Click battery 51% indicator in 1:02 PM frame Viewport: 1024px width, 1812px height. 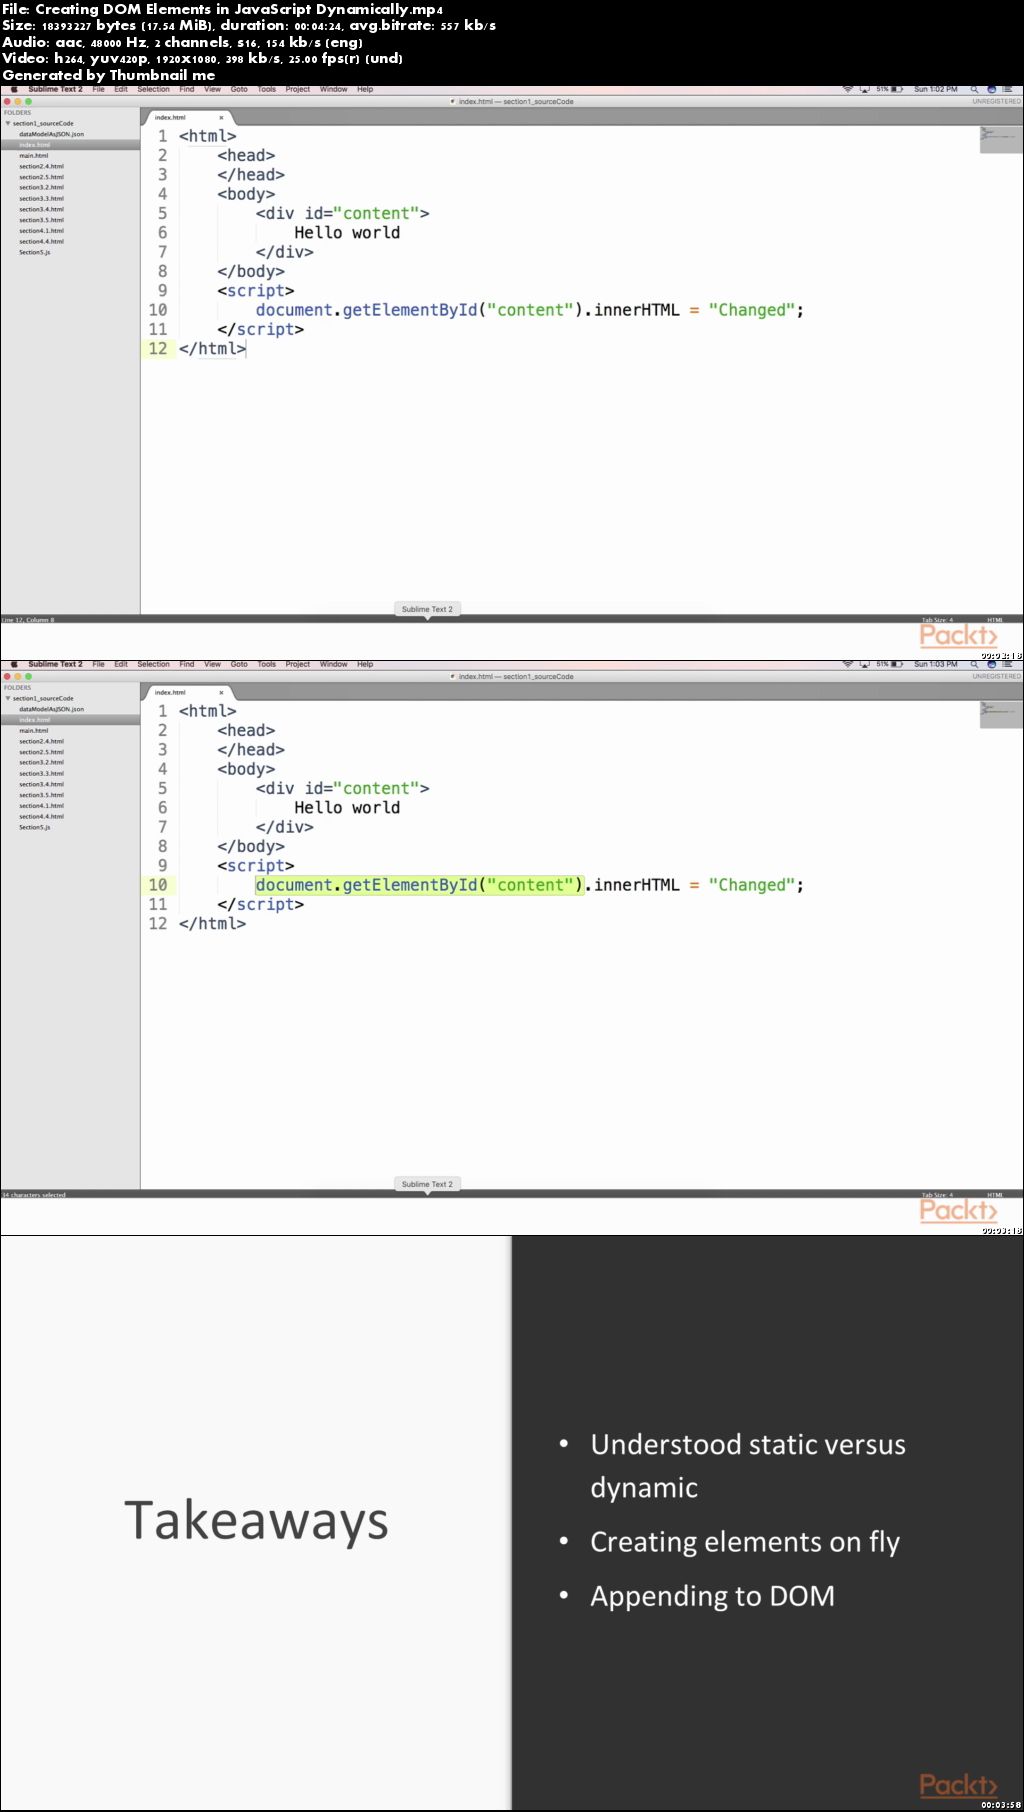(890, 89)
